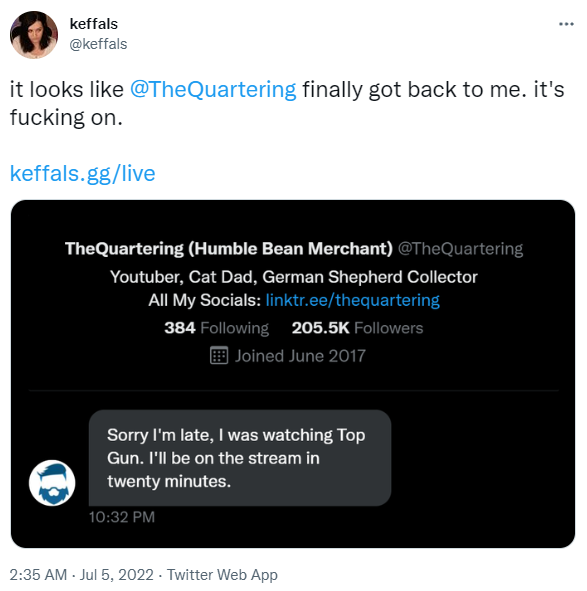Click the Youtuber, Cat Dad bio text
Viewport: 587px width, 591px height.
click(x=294, y=277)
